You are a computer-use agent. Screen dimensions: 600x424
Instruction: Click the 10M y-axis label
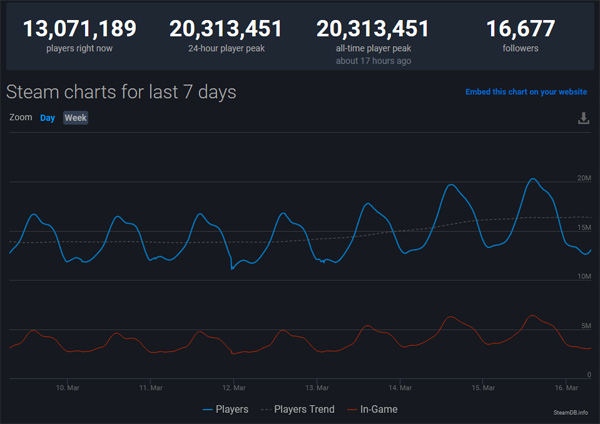pos(584,276)
